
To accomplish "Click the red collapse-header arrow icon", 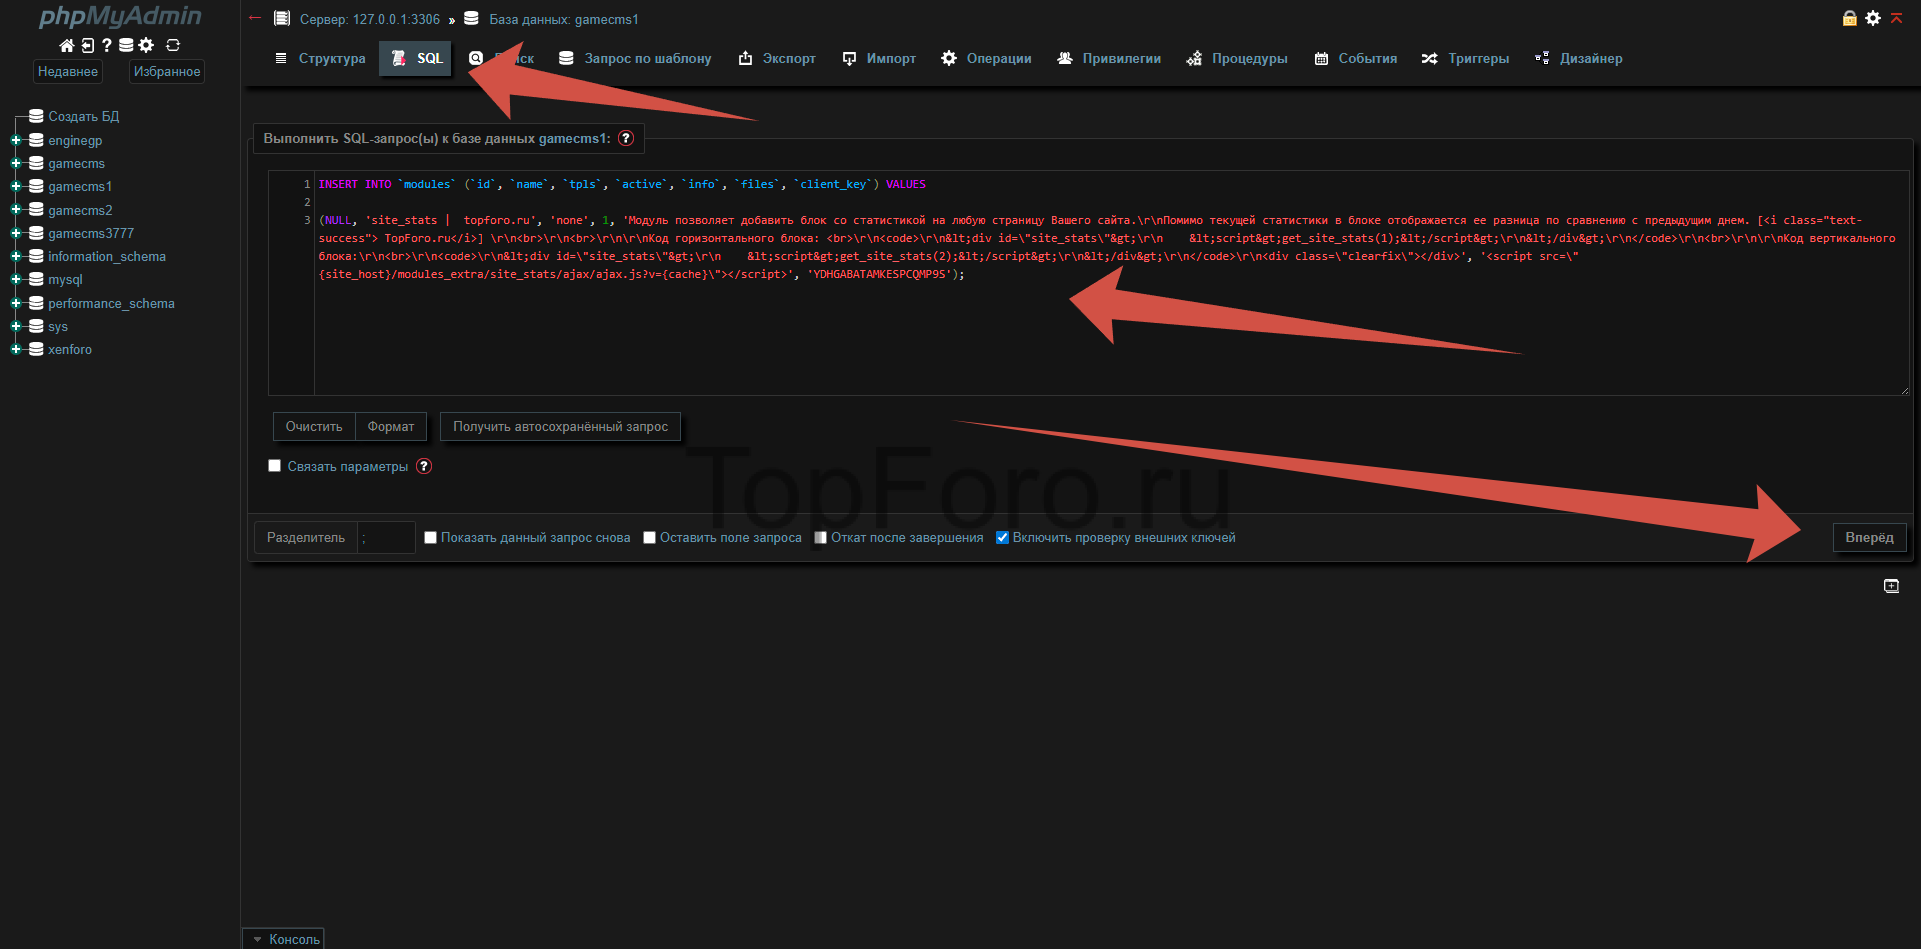I will (1896, 18).
